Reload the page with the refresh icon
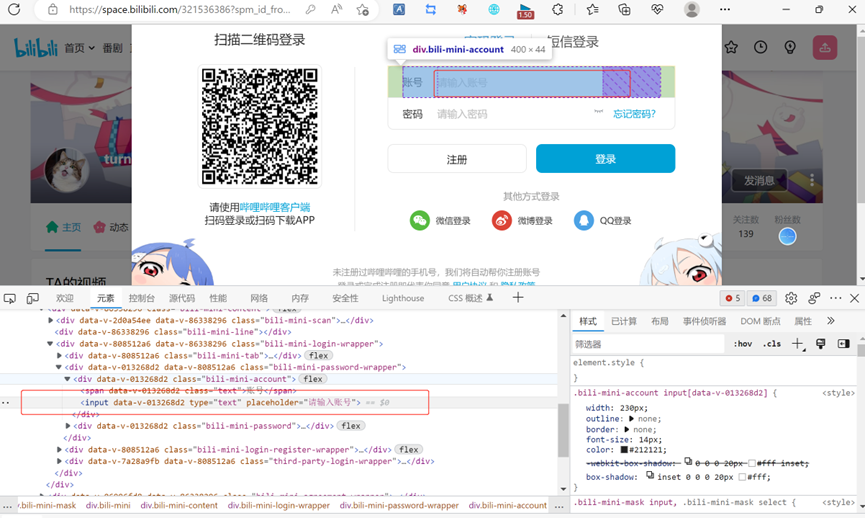 [x=14, y=9]
